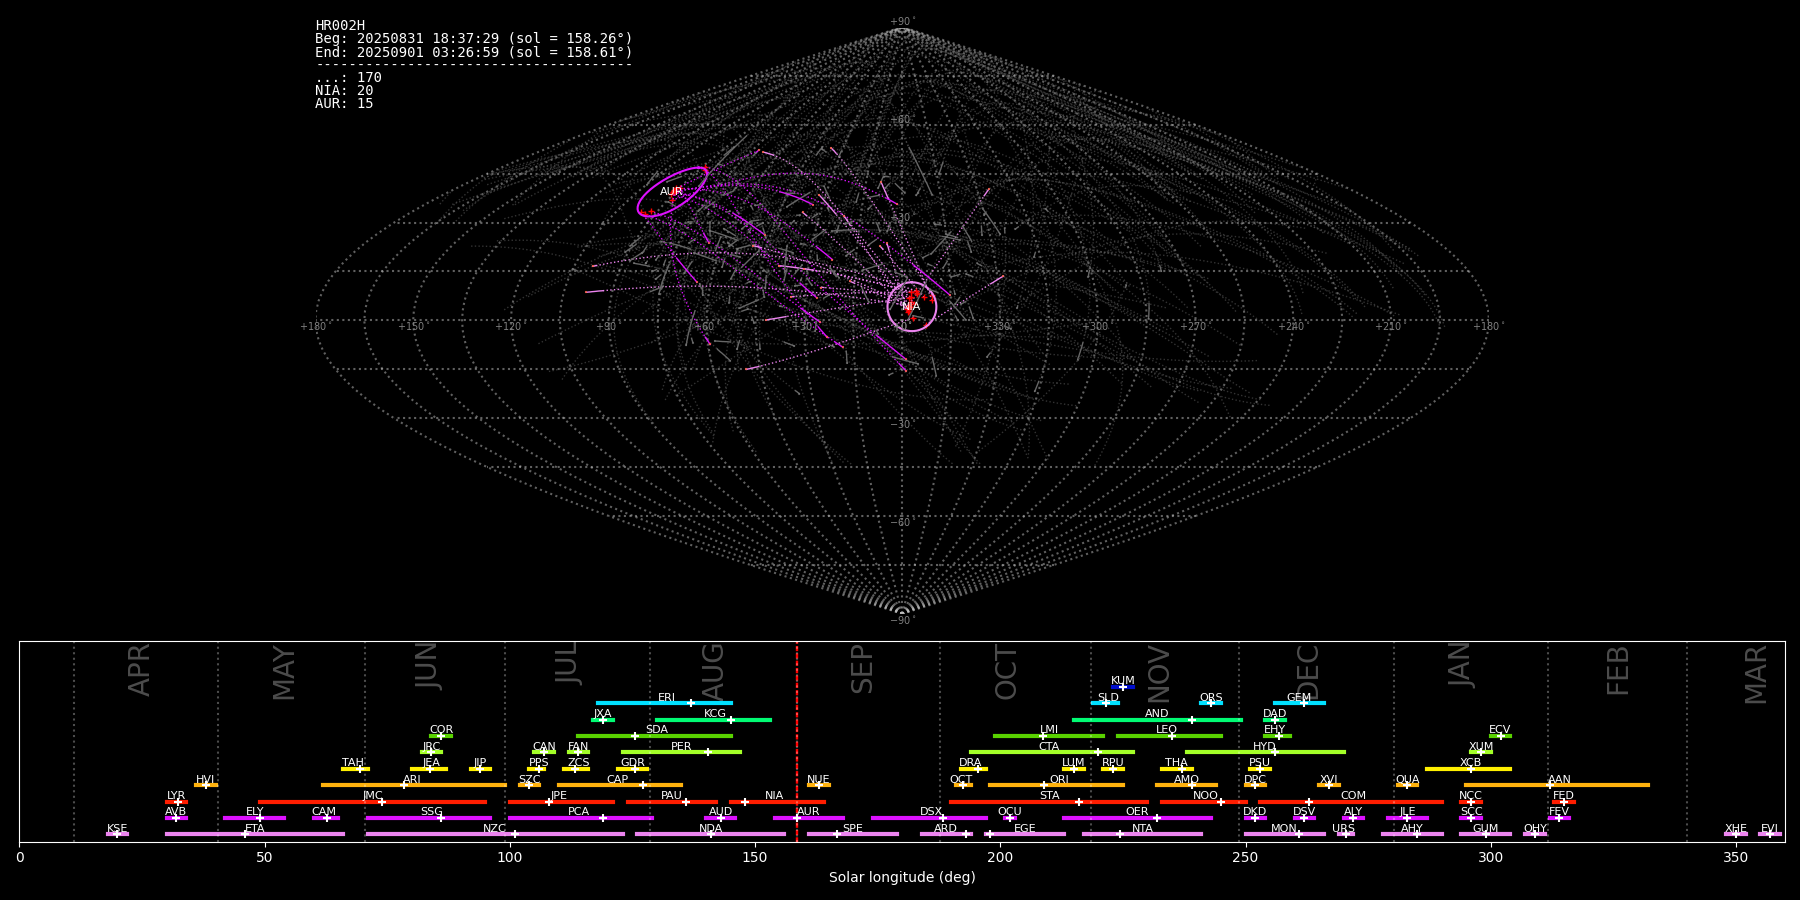Click the 300 tick on solar longitude axis
The image size is (1800, 900).
point(1490,857)
